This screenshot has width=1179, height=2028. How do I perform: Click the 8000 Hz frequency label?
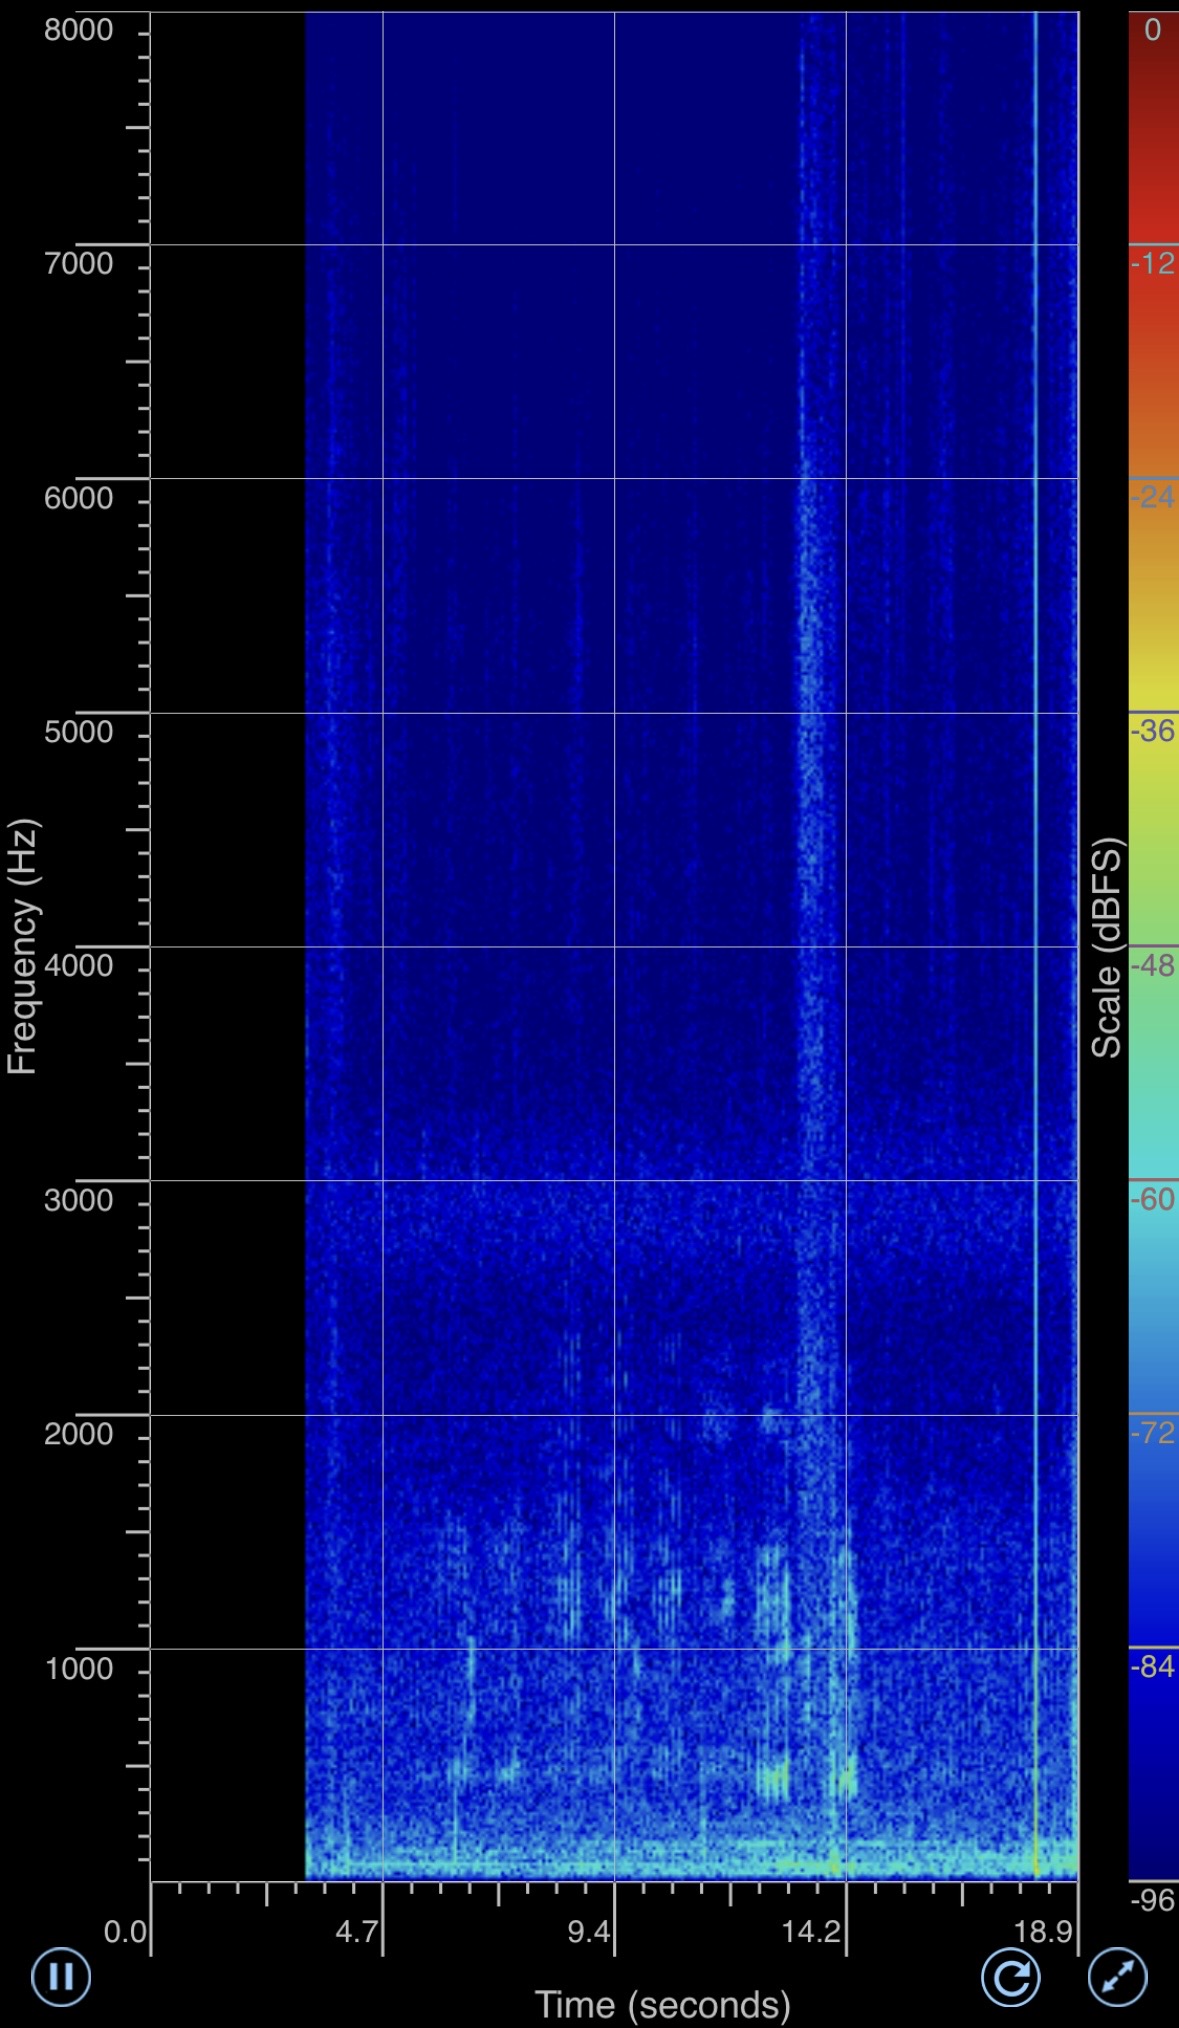point(78,30)
